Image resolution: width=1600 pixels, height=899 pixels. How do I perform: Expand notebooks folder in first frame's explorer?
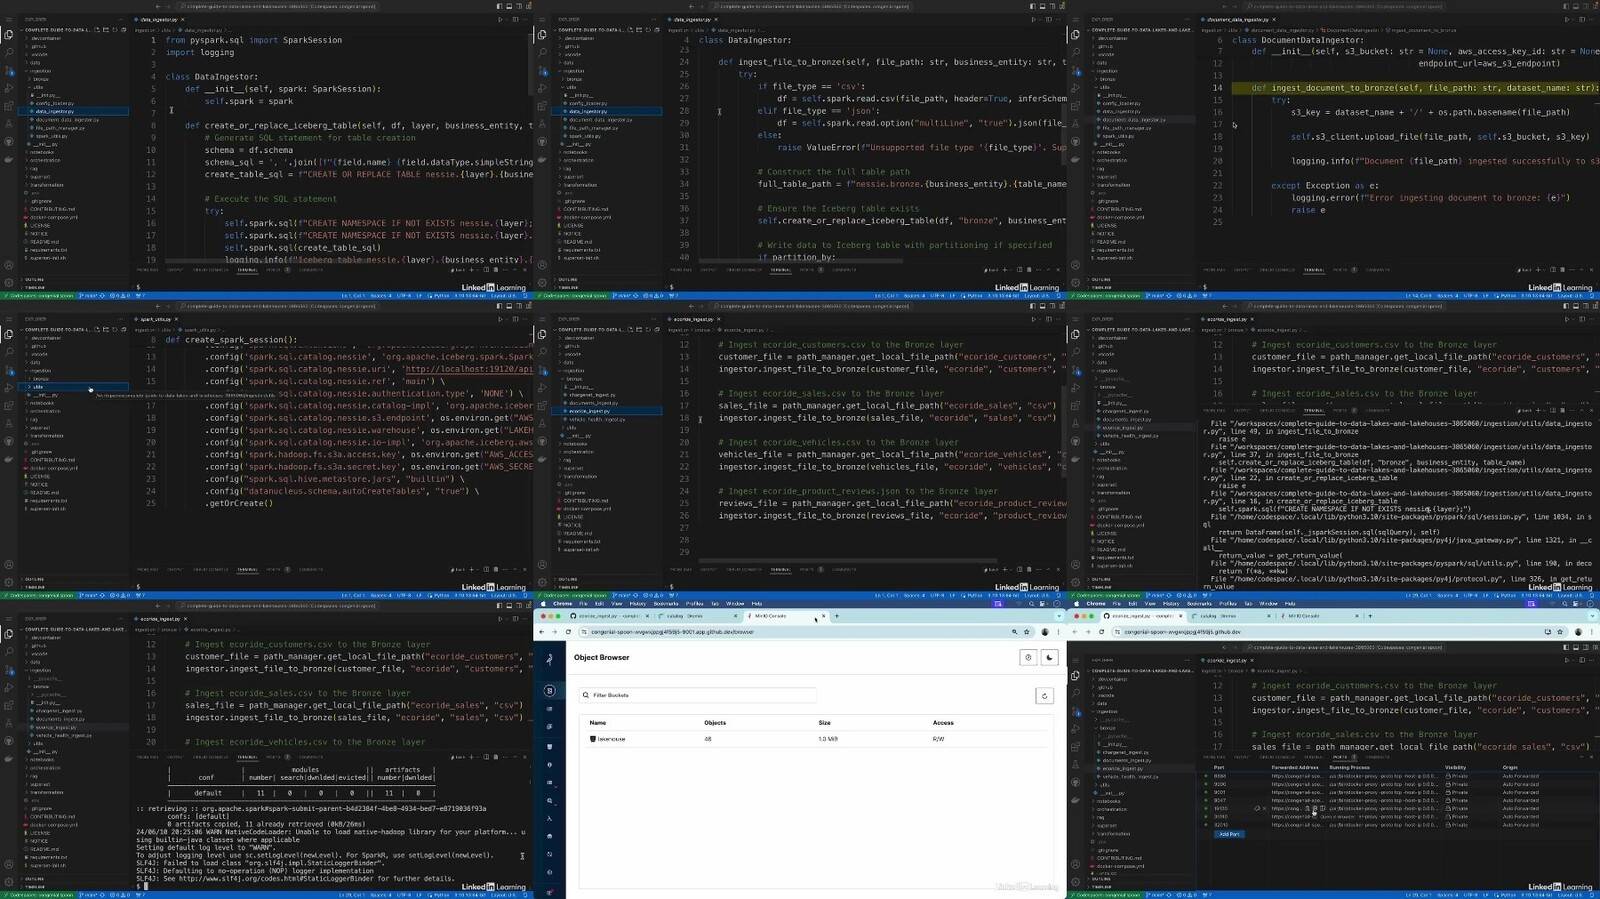pos(44,152)
